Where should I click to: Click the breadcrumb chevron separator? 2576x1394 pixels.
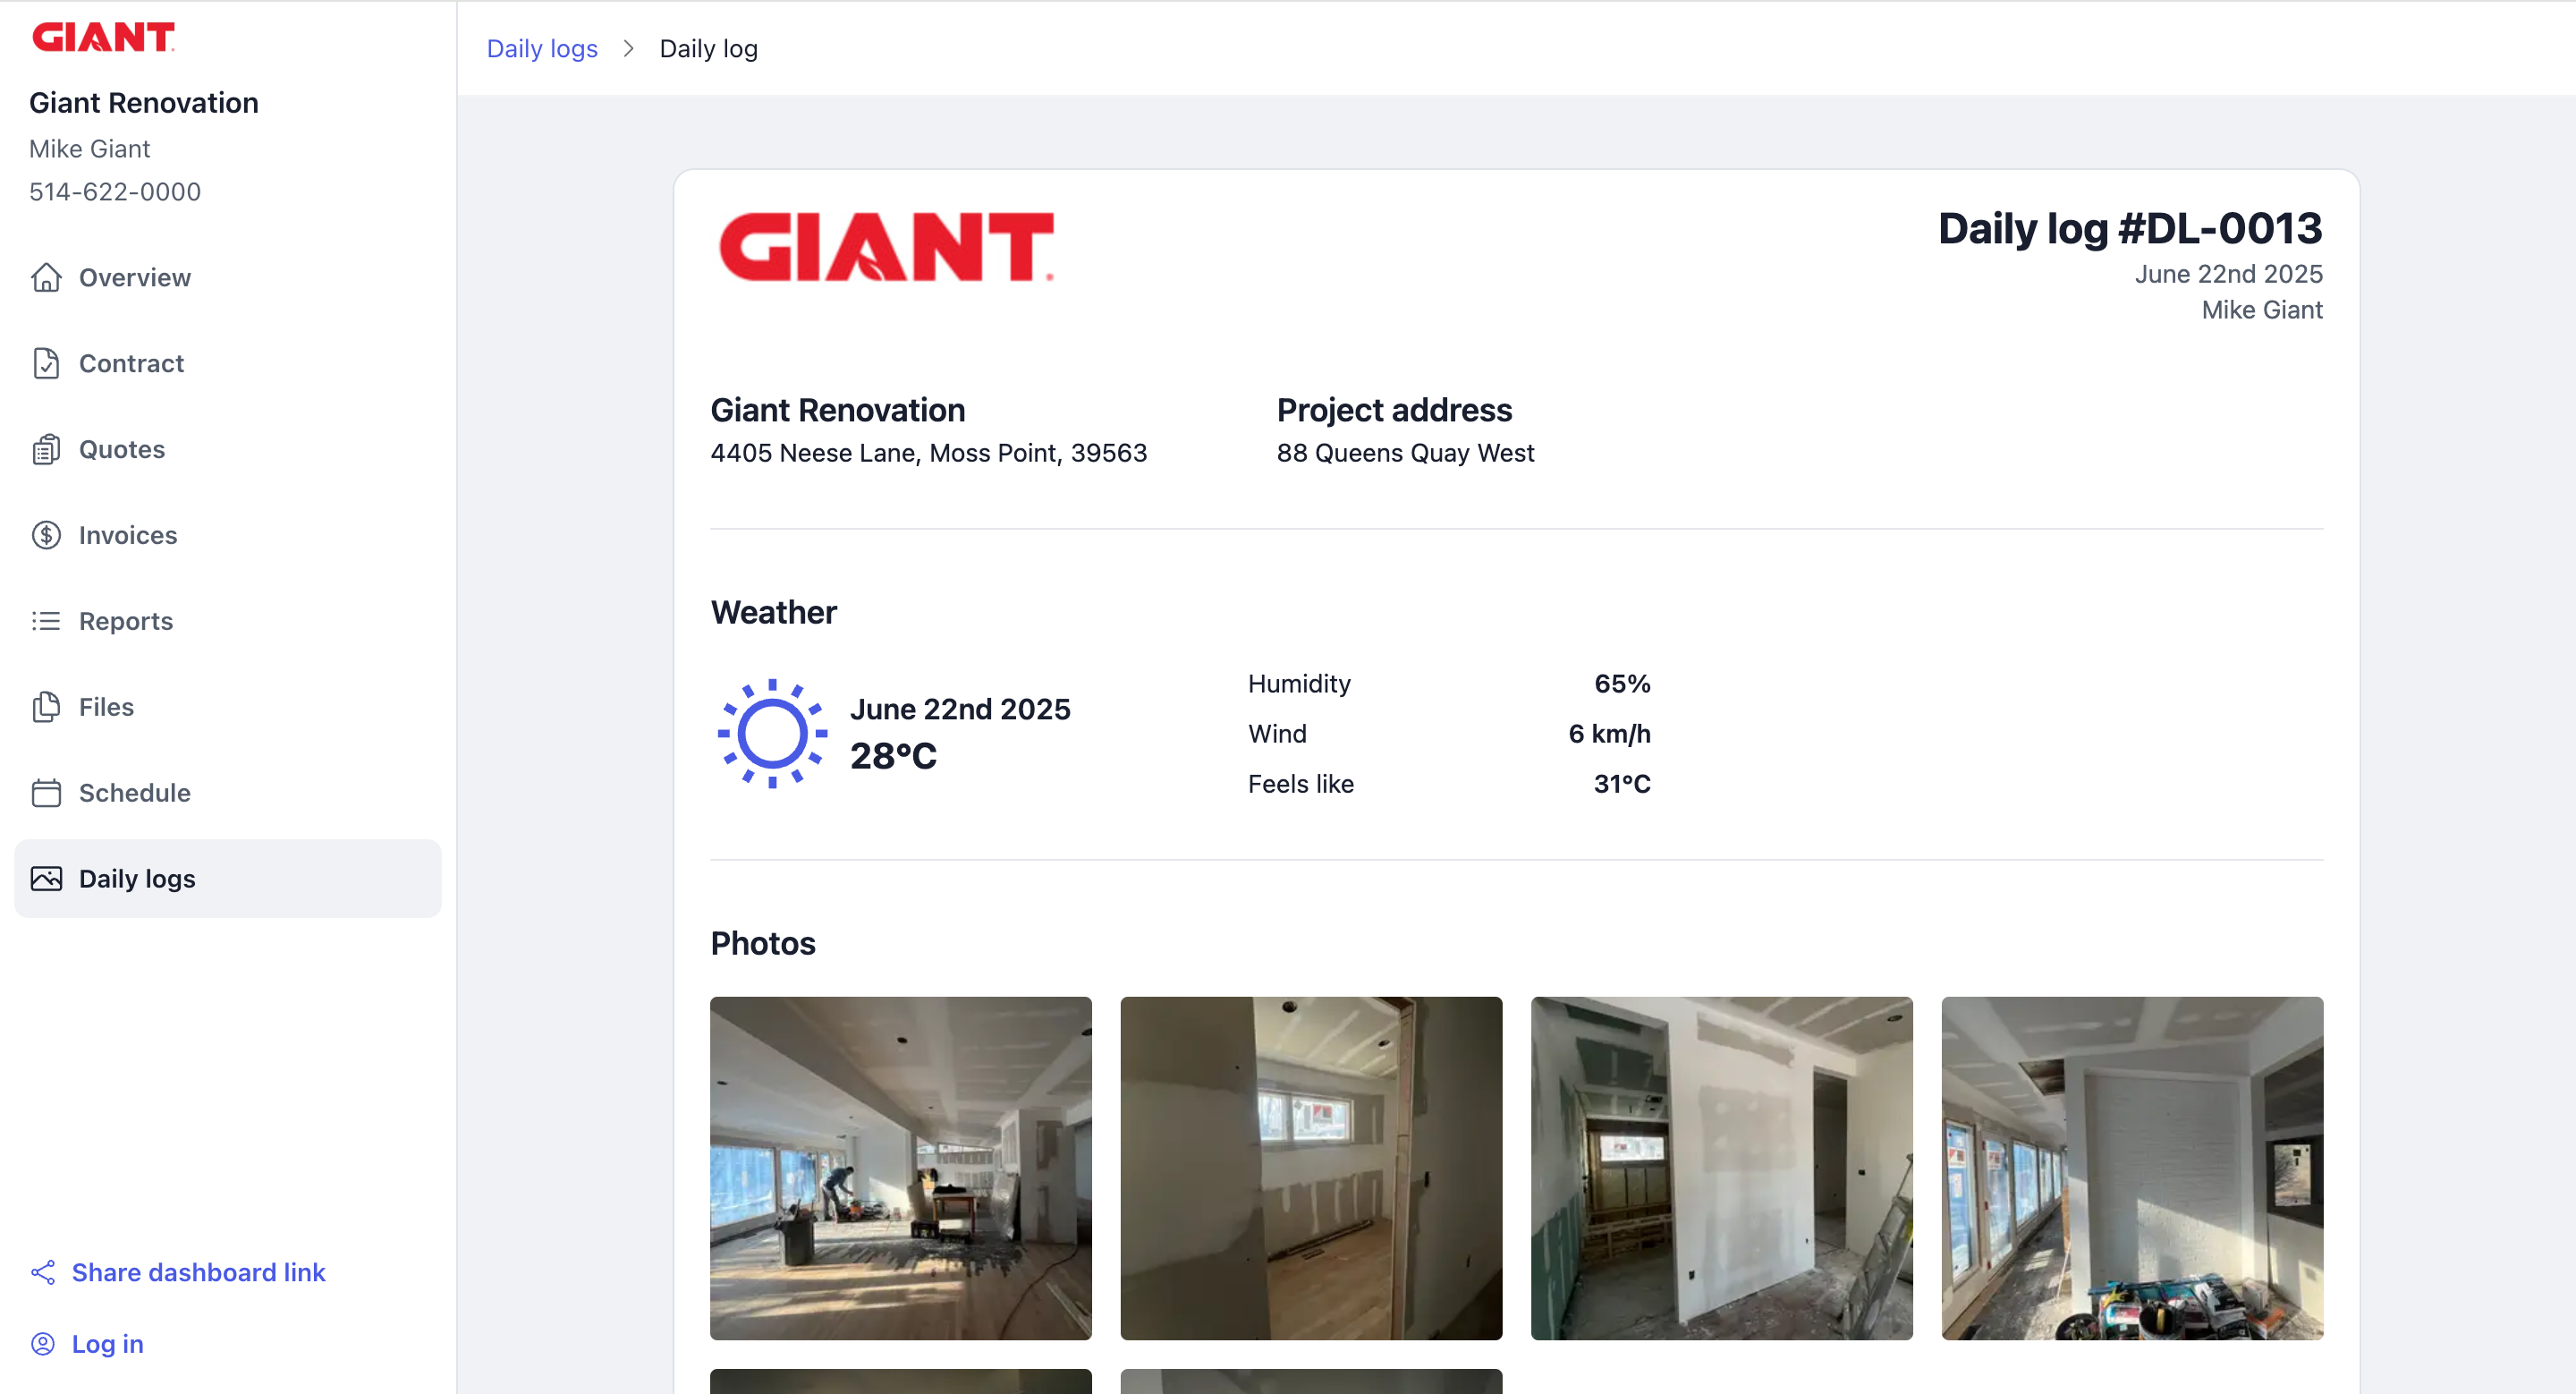click(628, 48)
